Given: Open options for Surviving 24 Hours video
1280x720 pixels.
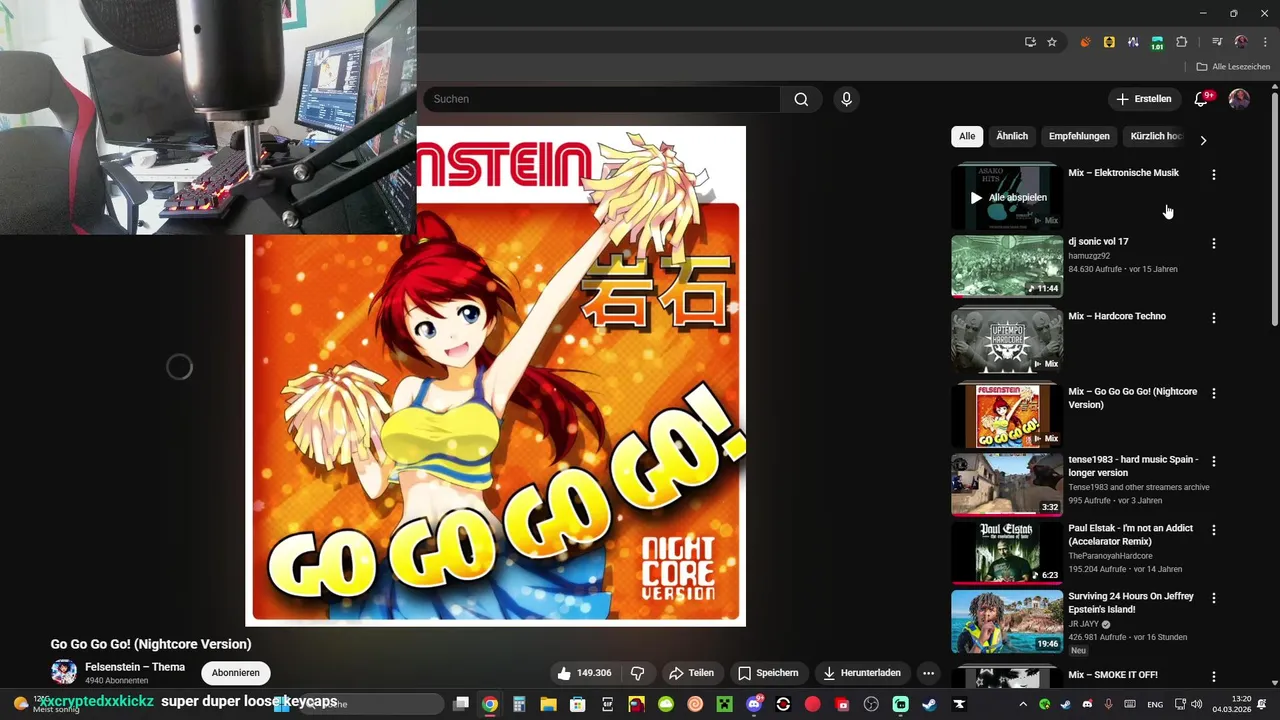Looking at the screenshot, I should 1214,598.
